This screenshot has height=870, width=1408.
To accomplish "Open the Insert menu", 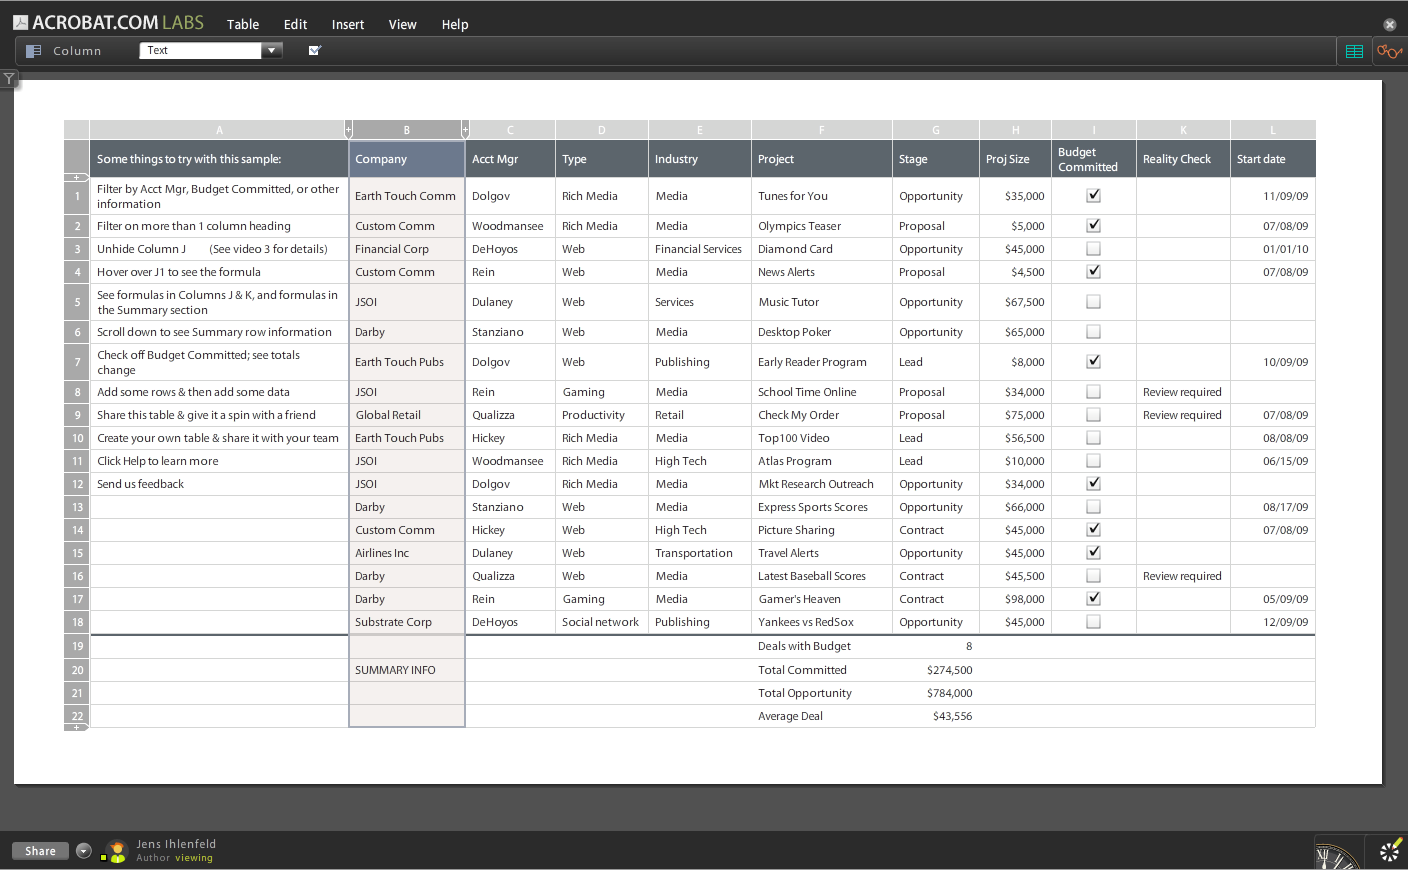I will (347, 24).
